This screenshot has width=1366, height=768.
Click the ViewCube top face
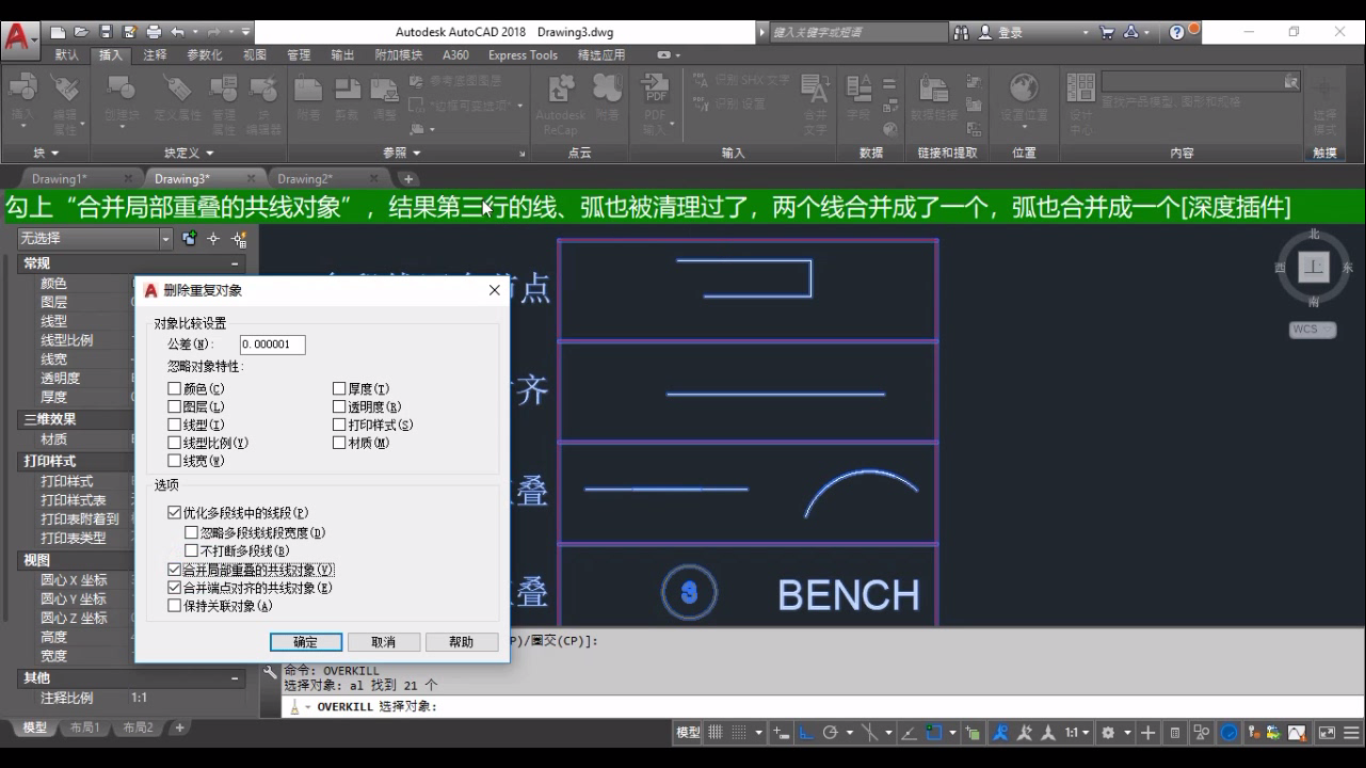[1313, 267]
